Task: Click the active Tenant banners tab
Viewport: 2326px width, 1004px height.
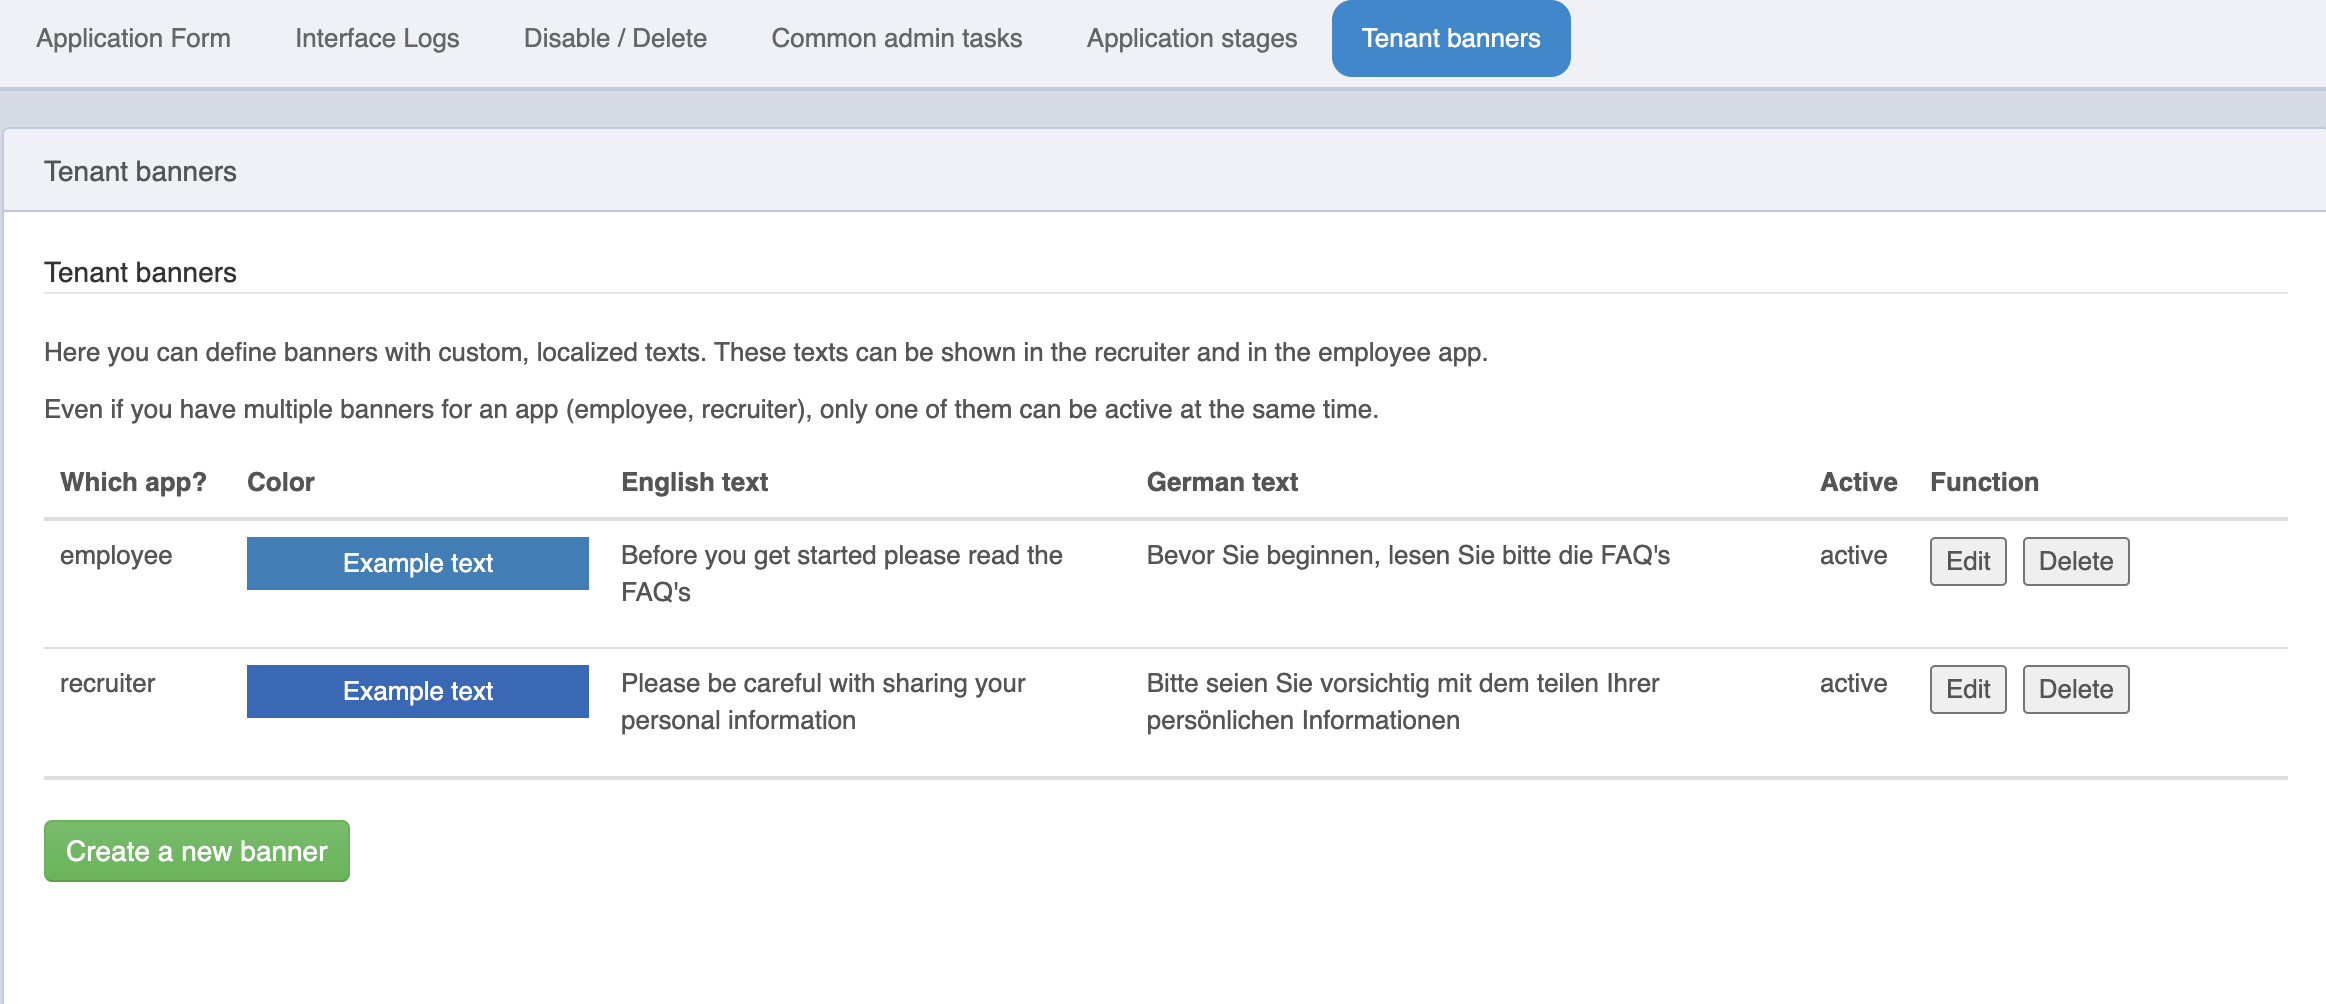Action: click(x=1450, y=38)
